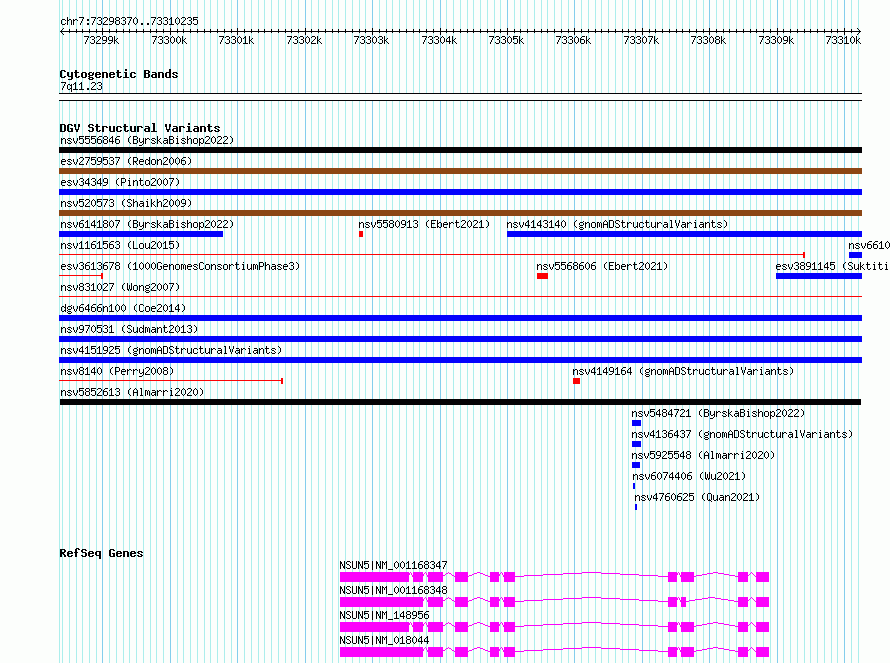The width and height of the screenshot is (890, 663).
Task: Click the blue nsv970531 variant bar
Action: point(460,339)
